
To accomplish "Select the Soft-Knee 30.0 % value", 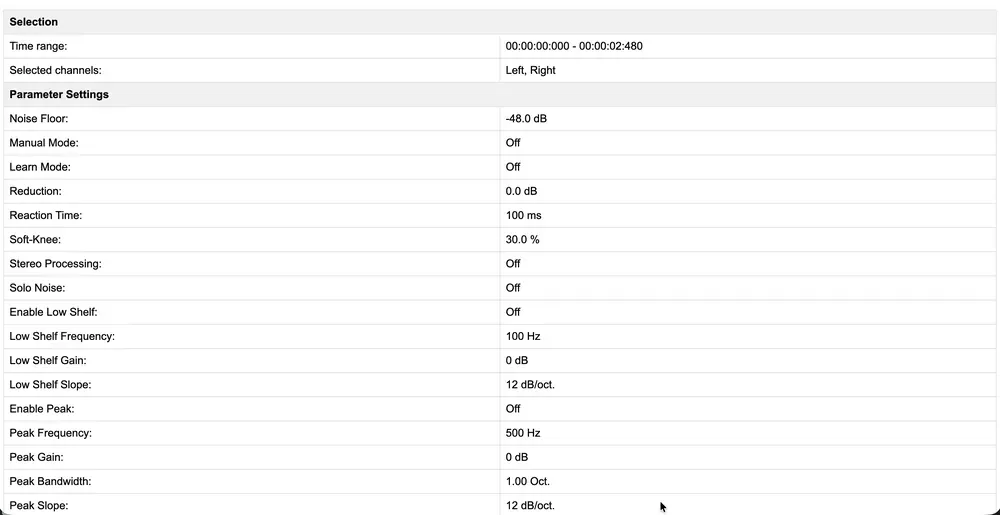I will [x=523, y=240].
